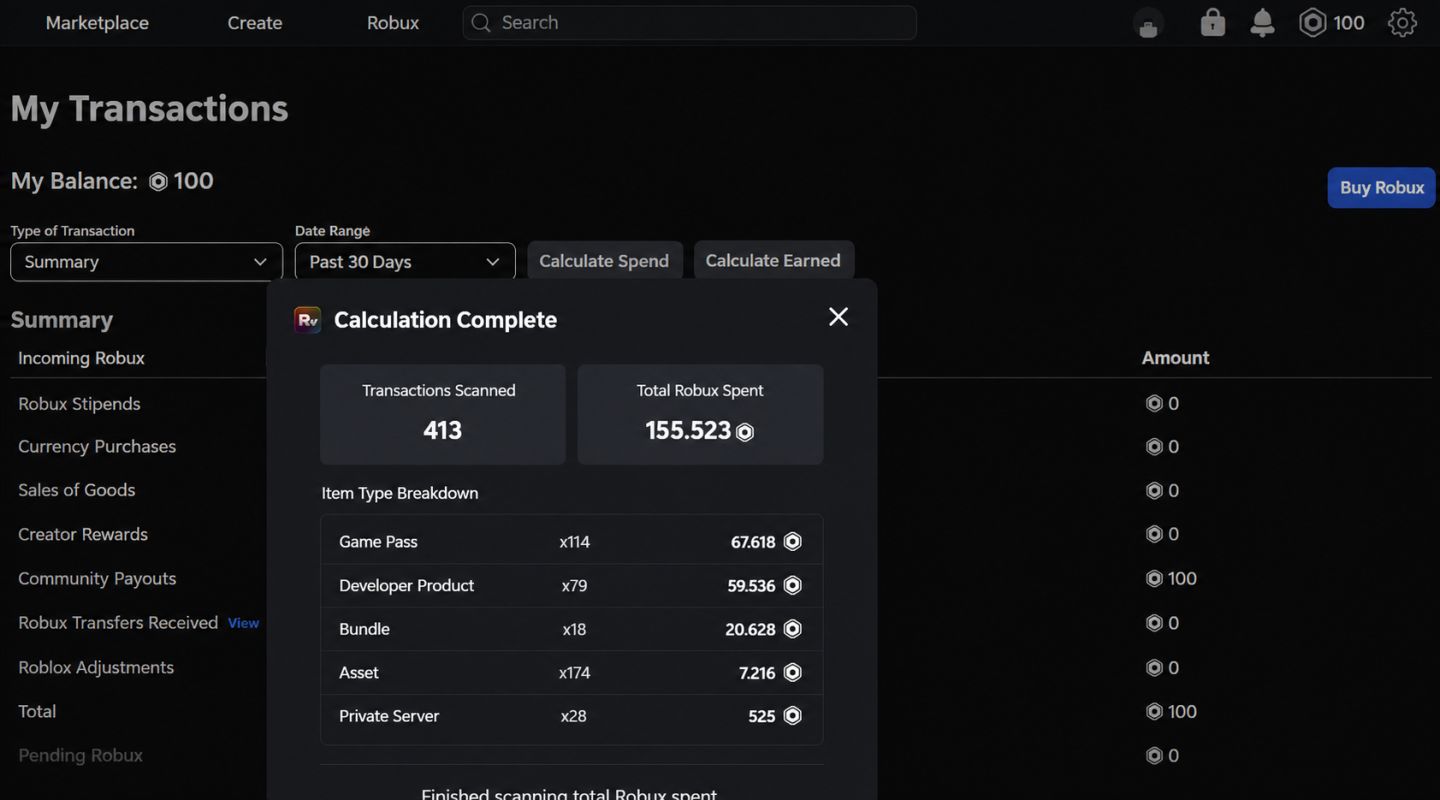Screen dimensions: 1440x800
Task: Click Robux icon beside Total Robux Spent
Action: 745,432
